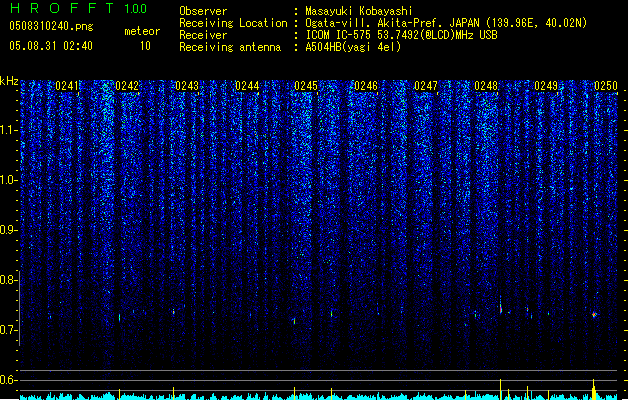Screen dimensions: 629x400
Task: Click the 0249 time marker
Action: tap(546, 86)
